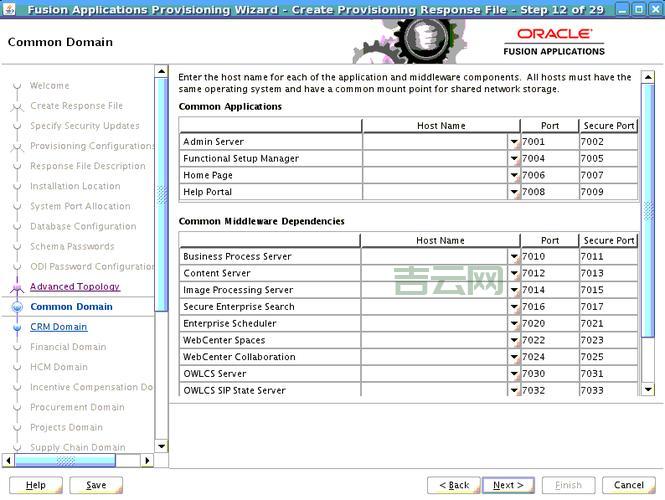This screenshot has height=500, width=665.
Task: Click the Advanced Topology step icon
Action: [17, 287]
